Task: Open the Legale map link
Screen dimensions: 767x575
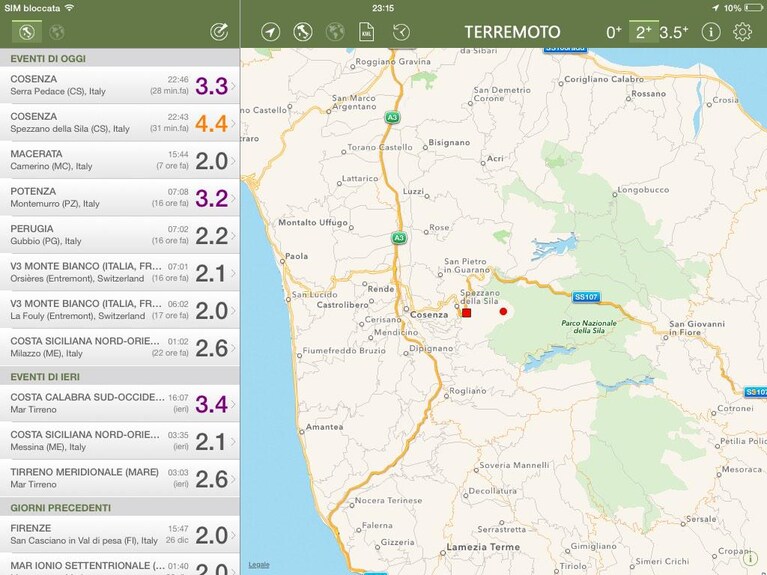Action: (259, 565)
